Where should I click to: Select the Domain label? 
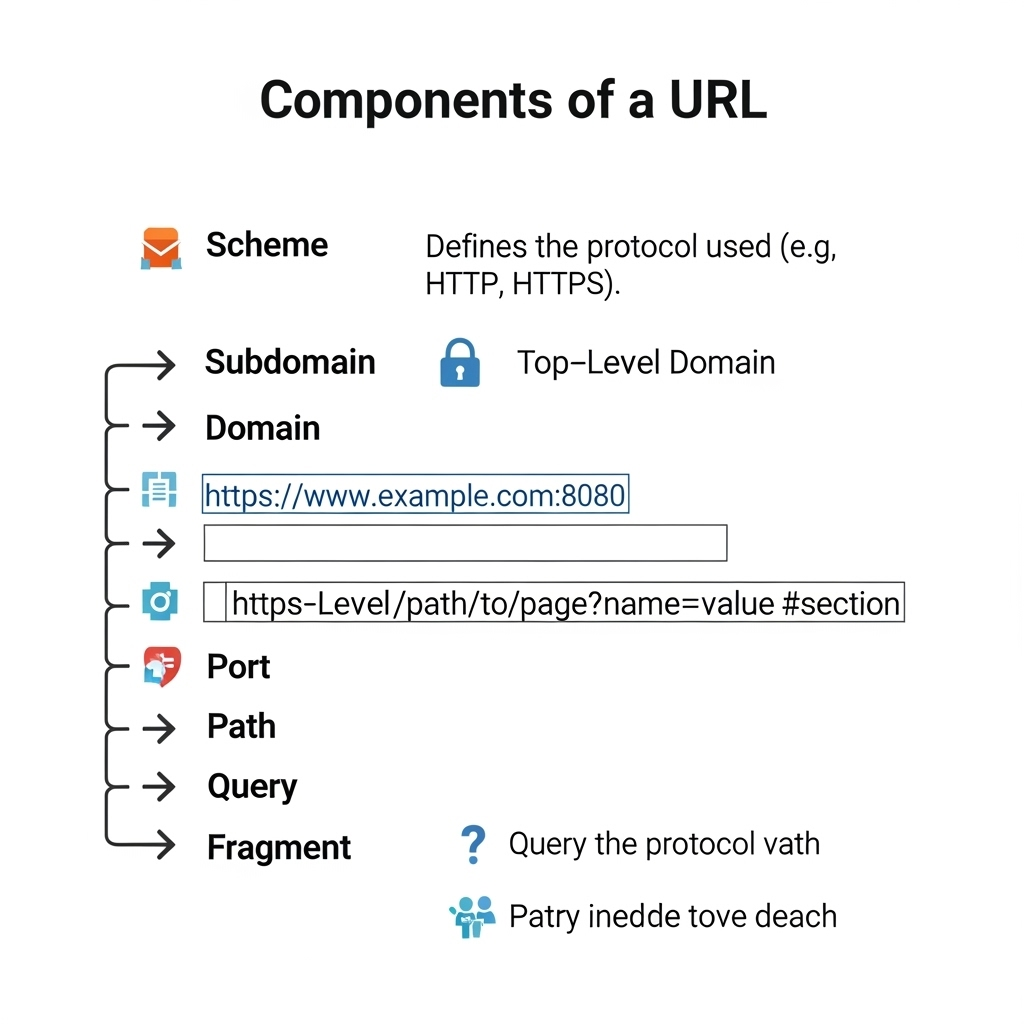click(x=262, y=428)
